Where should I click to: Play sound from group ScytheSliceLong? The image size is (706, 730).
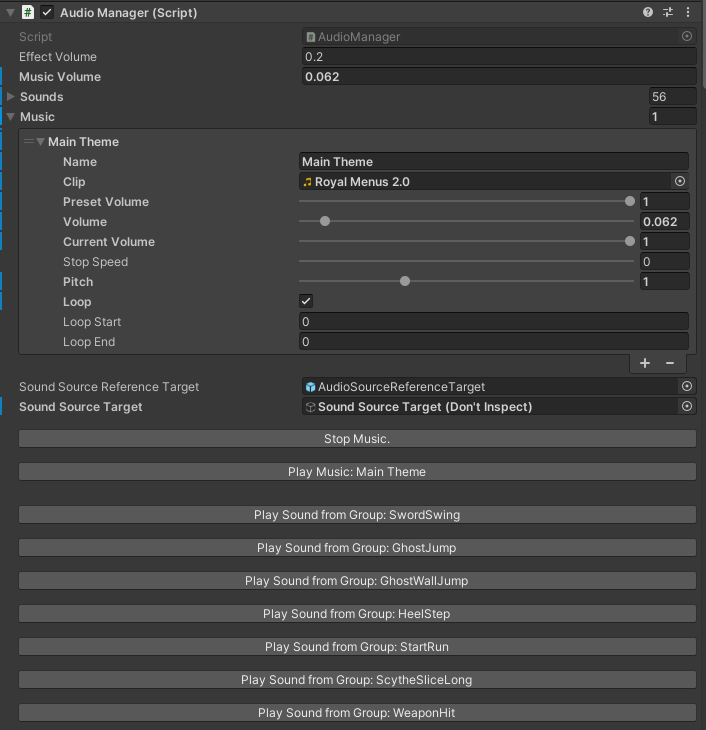pos(357,680)
